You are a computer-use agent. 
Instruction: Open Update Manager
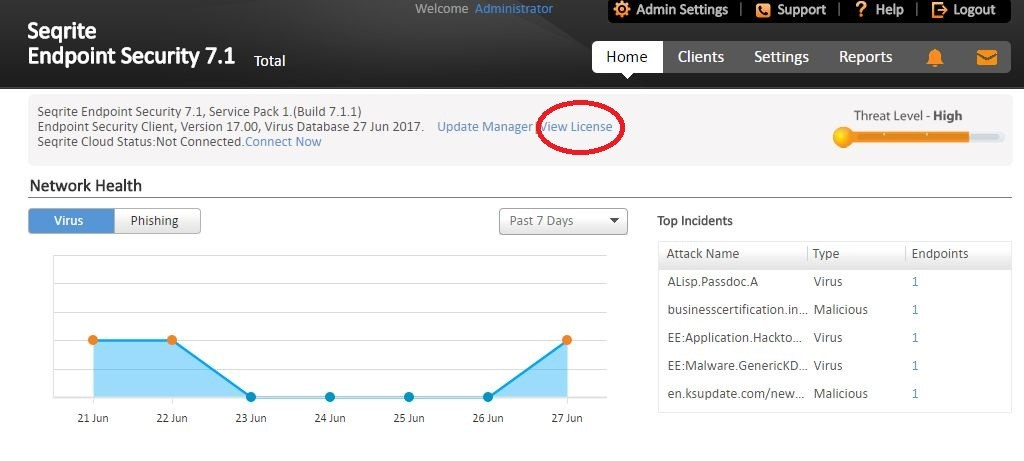click(x=485, y=127)
